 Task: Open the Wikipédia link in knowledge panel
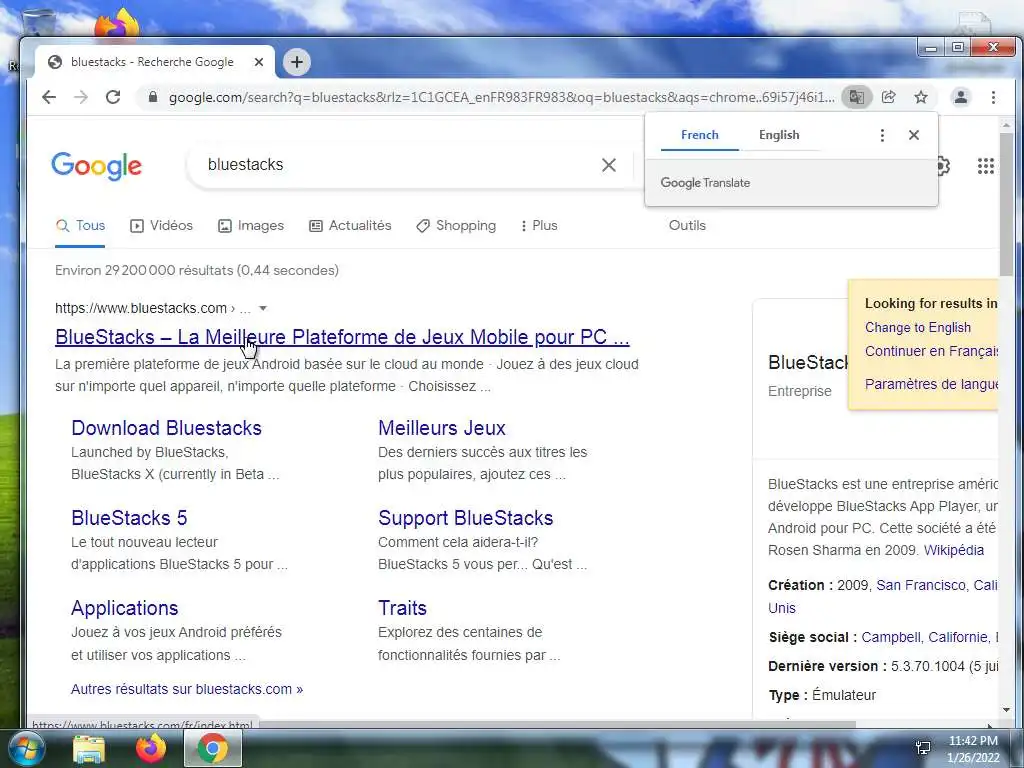pyautogui.click(x=953, y=551)
